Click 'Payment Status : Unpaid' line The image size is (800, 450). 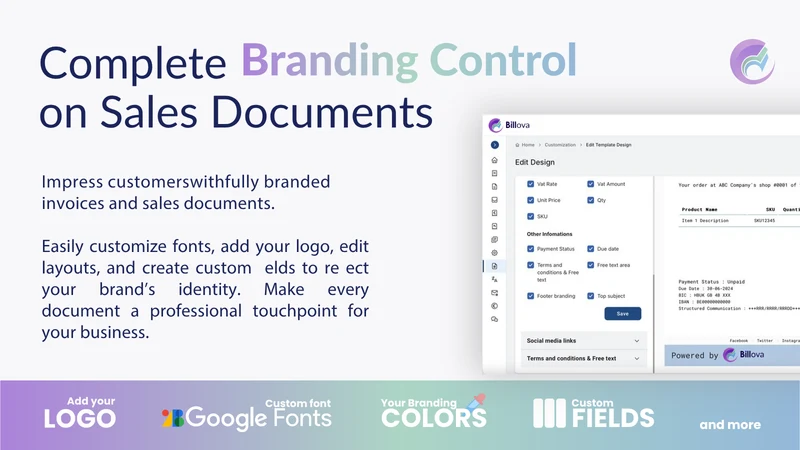[x=711, y=282]
